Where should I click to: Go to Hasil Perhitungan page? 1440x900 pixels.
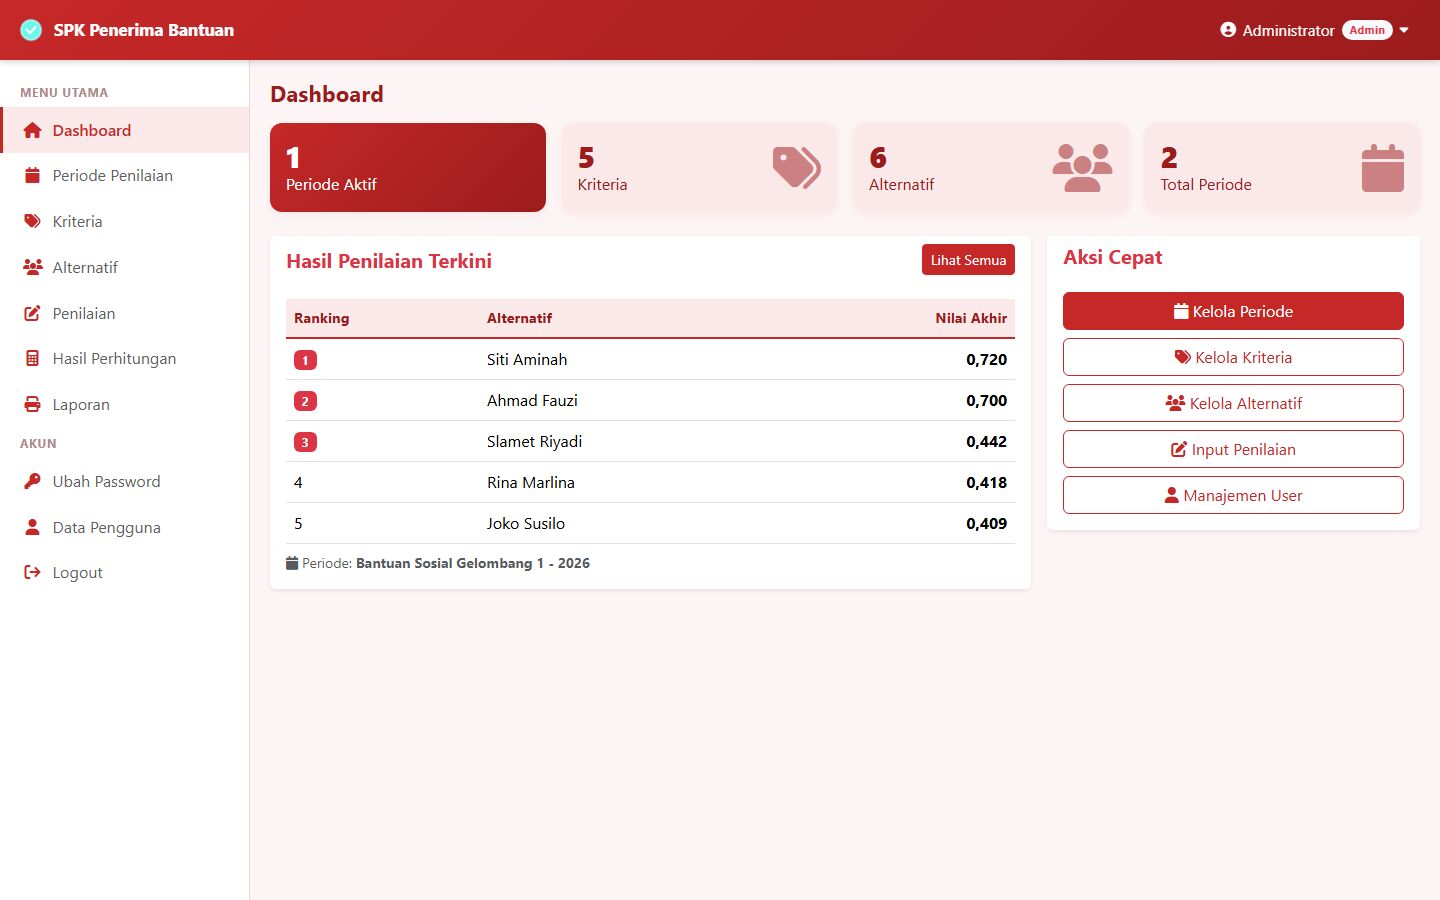tap(125, 358)
